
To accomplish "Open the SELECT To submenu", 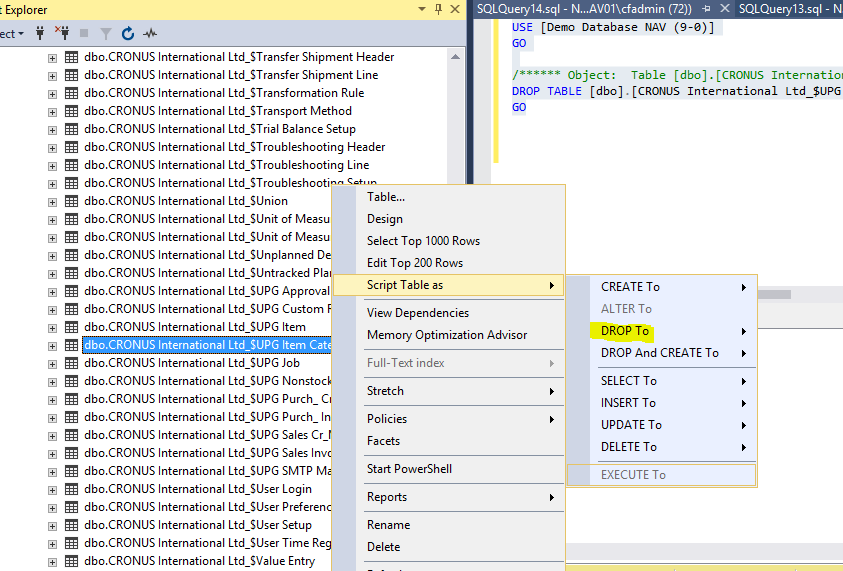I will [662, 381].
